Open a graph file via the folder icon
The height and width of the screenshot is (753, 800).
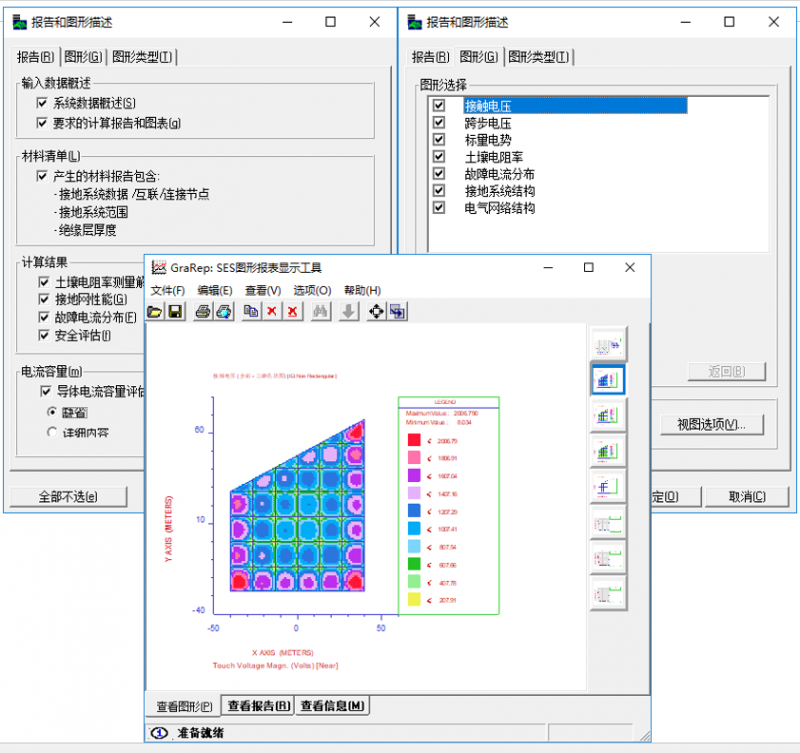click(x=155, y=311)
